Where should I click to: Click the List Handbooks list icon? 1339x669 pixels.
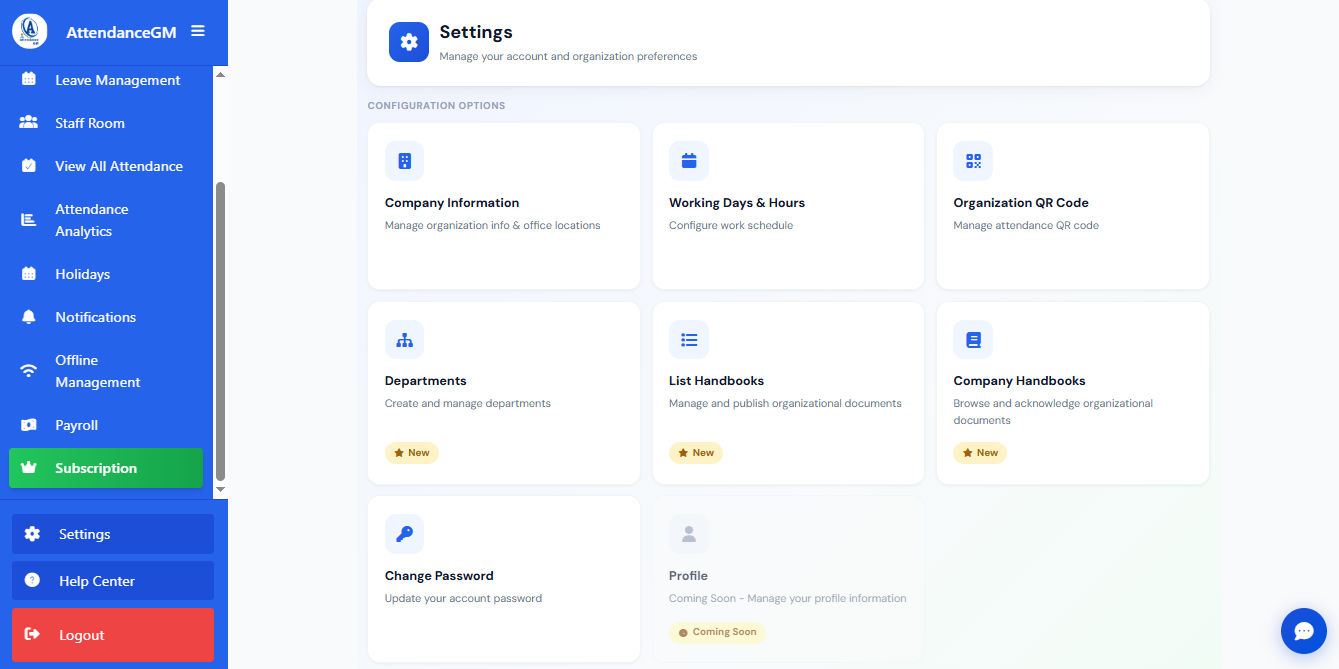click(x=689, y=340)
